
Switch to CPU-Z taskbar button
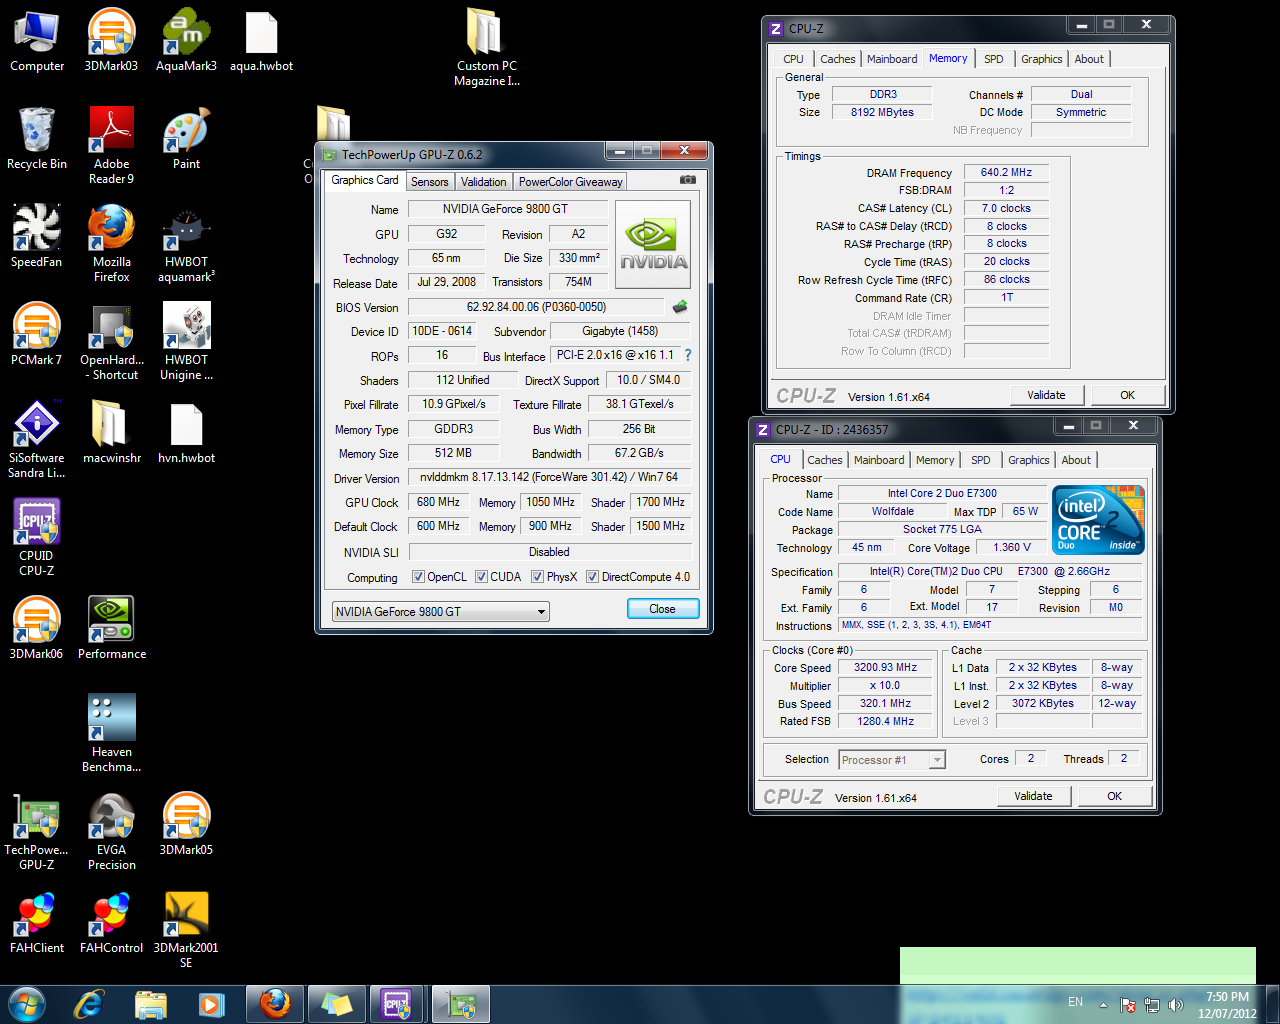click(x=397, y=1004)
